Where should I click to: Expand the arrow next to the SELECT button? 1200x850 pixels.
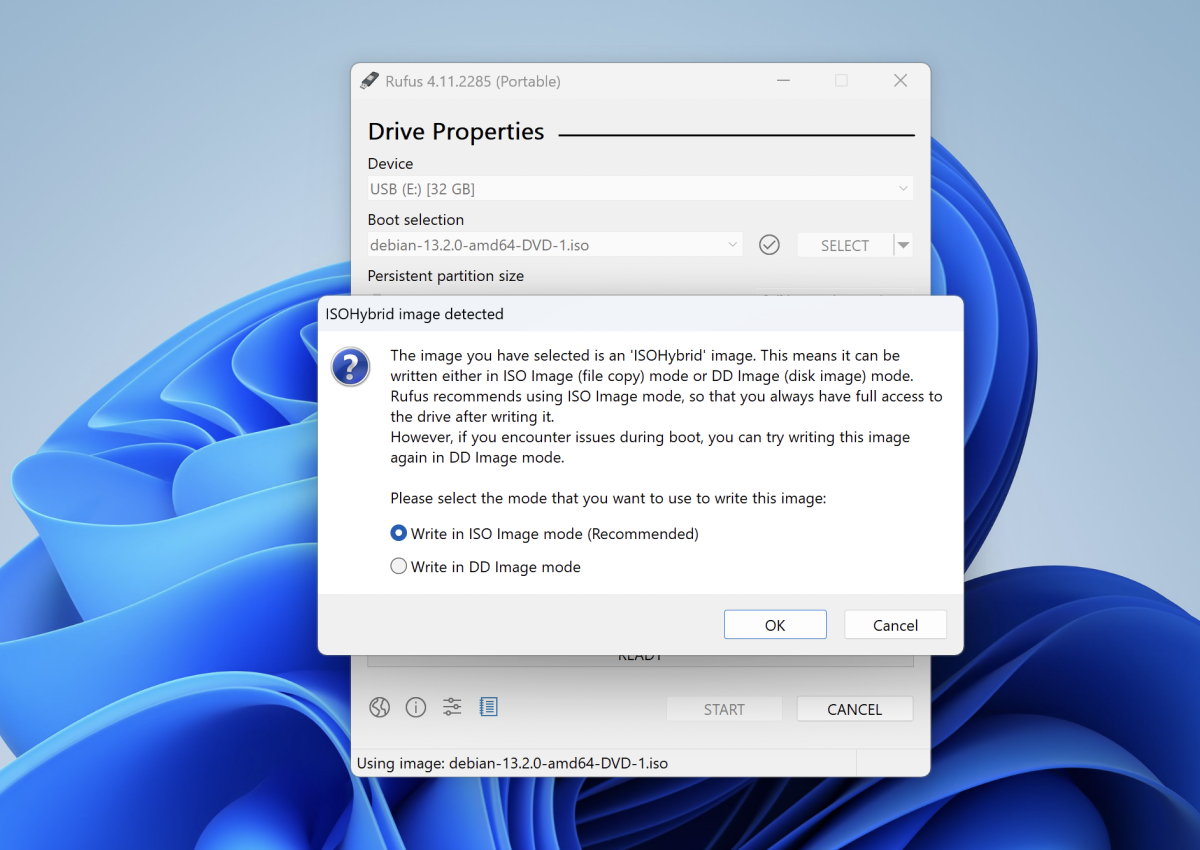(904, 245)
